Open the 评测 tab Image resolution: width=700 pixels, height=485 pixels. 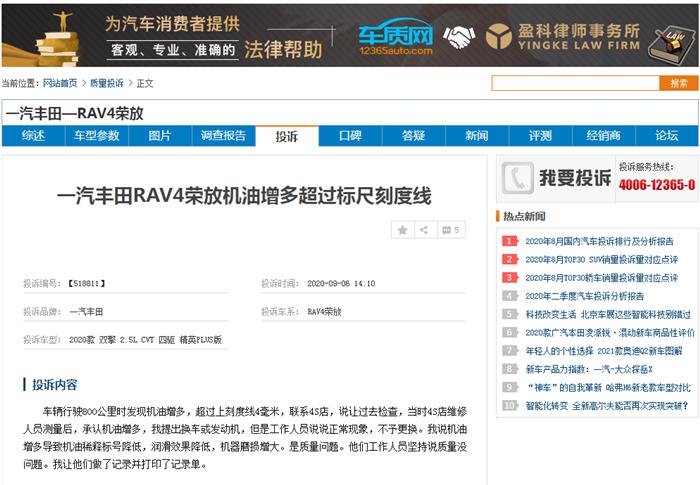pos(541,136)
